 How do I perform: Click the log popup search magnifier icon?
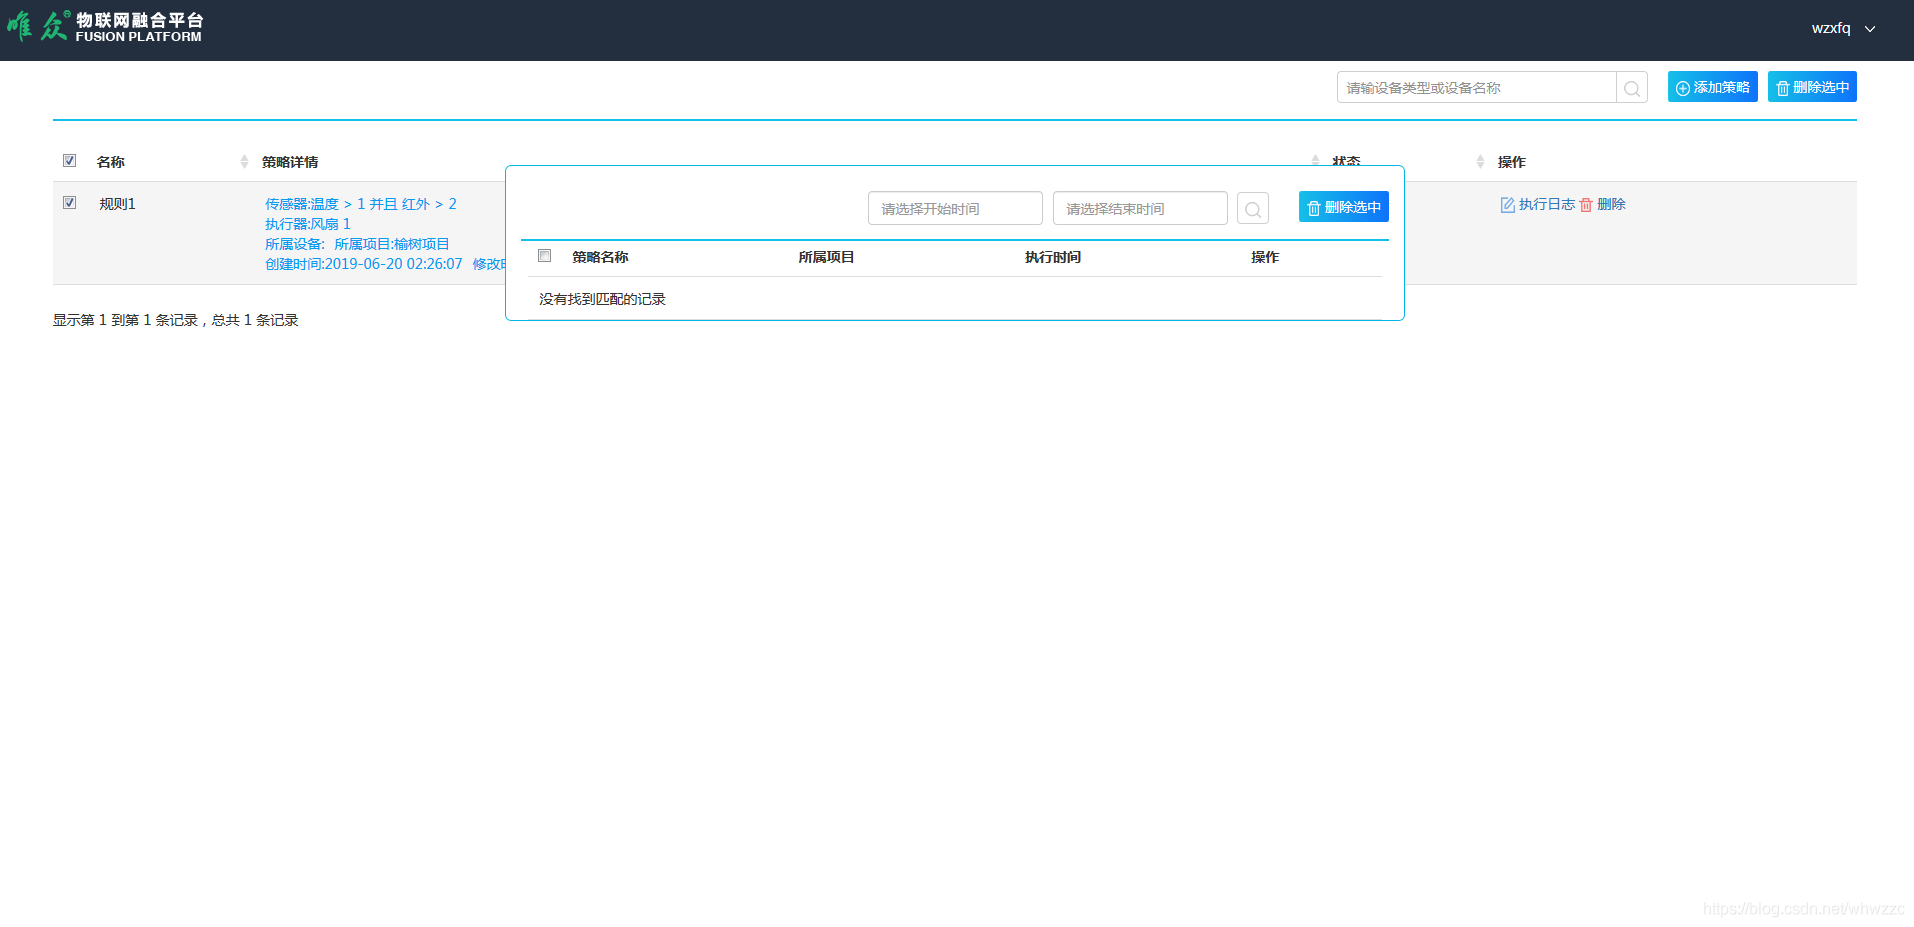1253,208
